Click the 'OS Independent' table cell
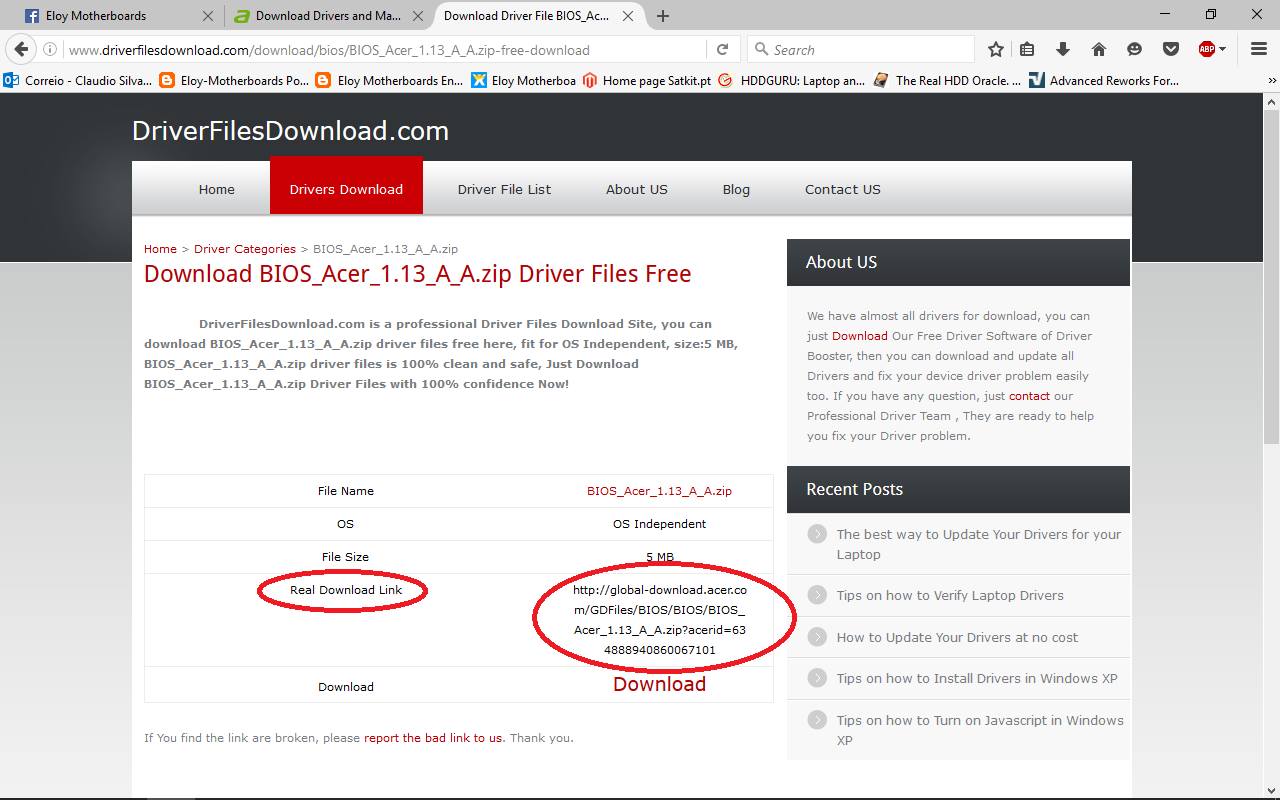Screen dimensions: 1280x800 (659, 524)
